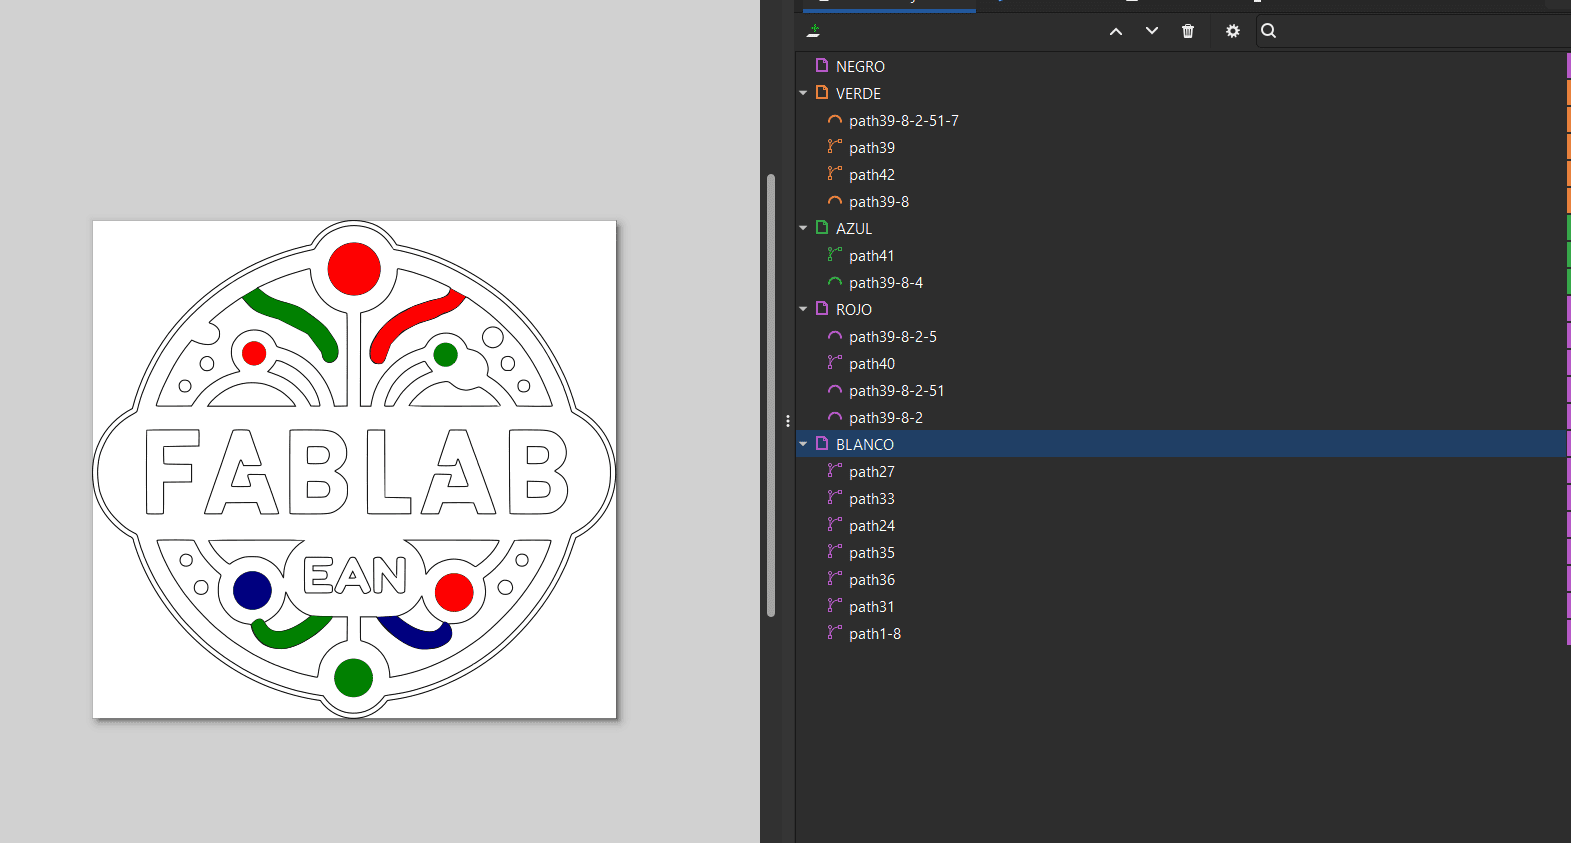Click the canvas vertical scrollbar
The image size is (1571, 843).
[x=771, y=396]
